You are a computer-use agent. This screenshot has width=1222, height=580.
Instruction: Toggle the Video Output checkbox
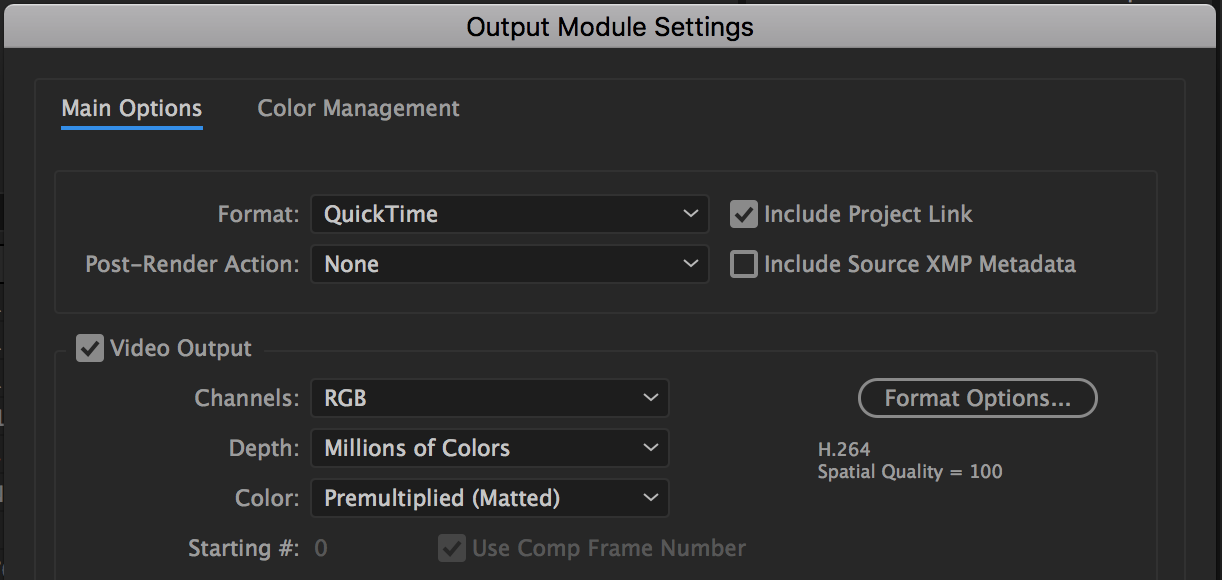click(x=90, y=348)
